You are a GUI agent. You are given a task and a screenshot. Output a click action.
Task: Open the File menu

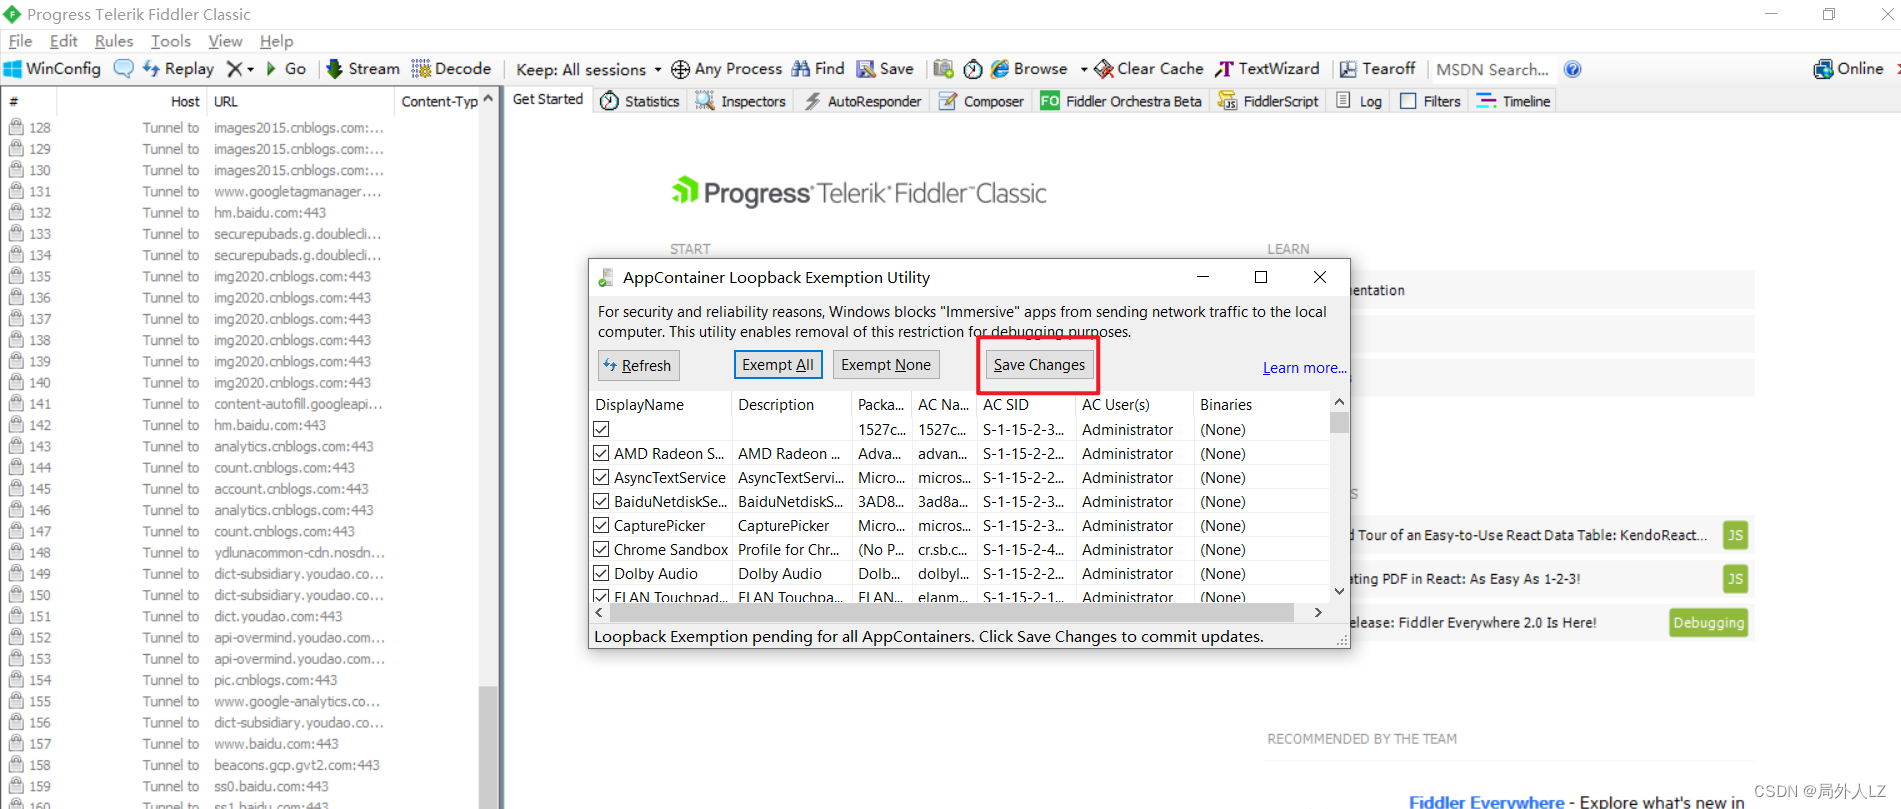tap(20, 41)
